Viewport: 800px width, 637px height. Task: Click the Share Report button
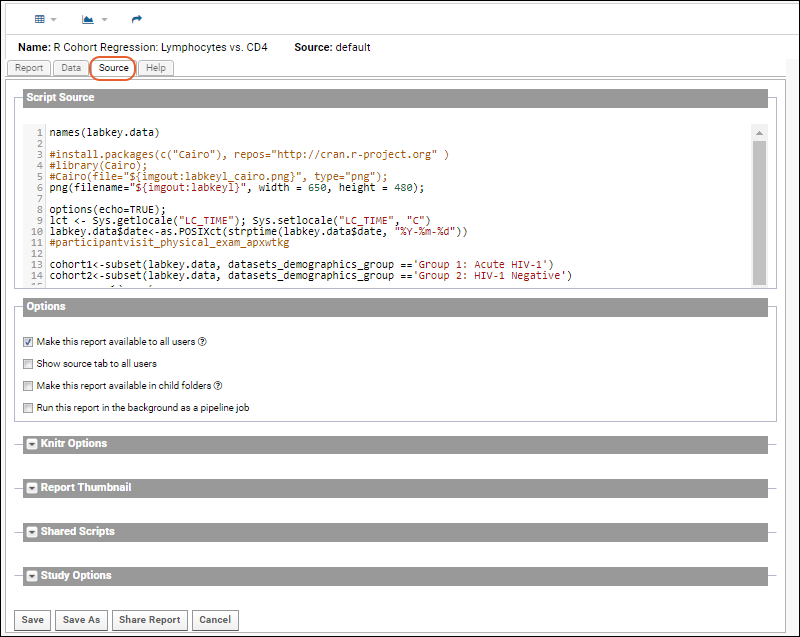pos(149,620)
